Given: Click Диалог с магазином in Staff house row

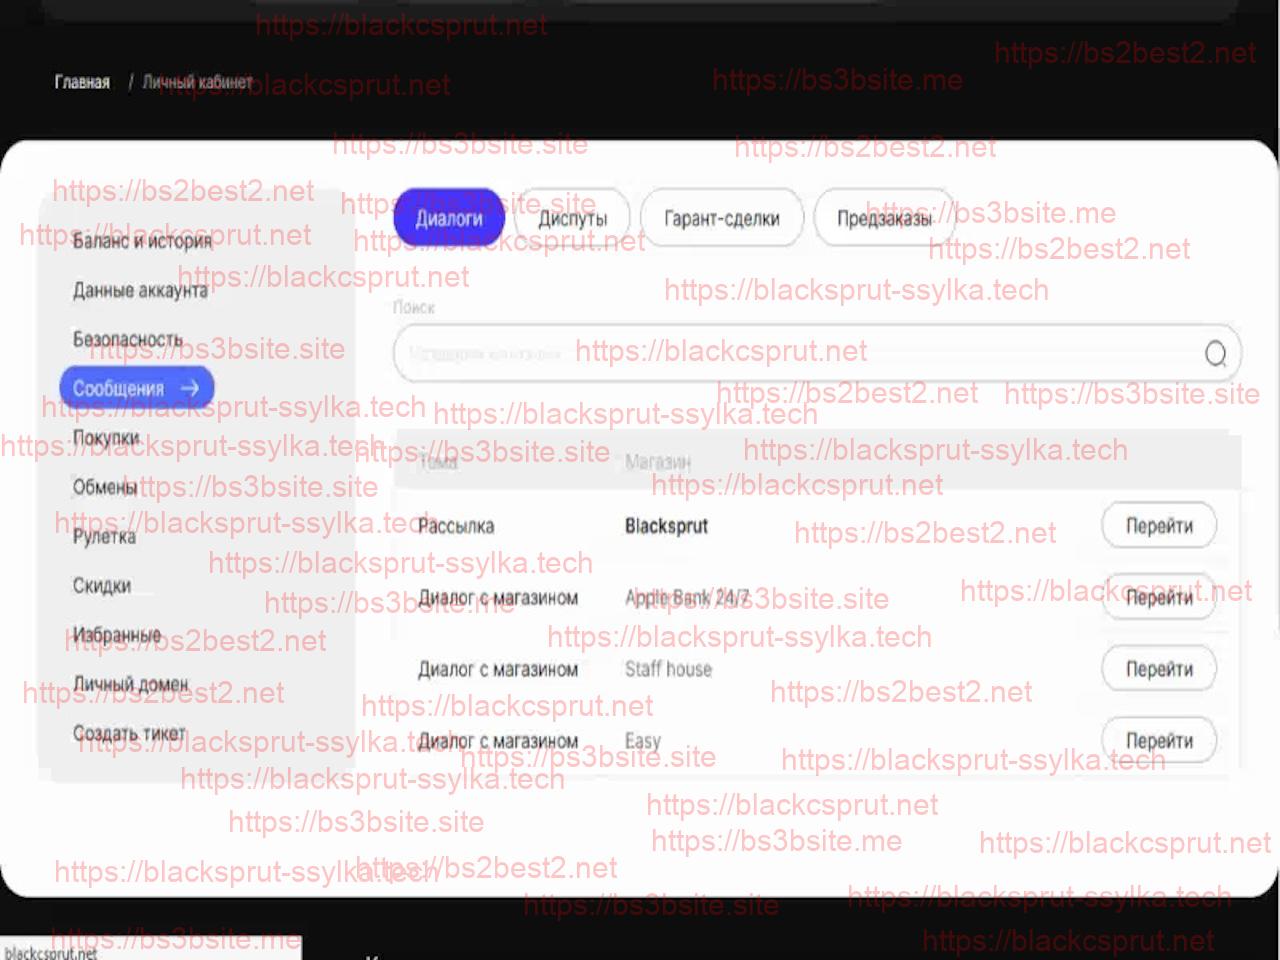Looking at the screenshot, I should 498,670.
